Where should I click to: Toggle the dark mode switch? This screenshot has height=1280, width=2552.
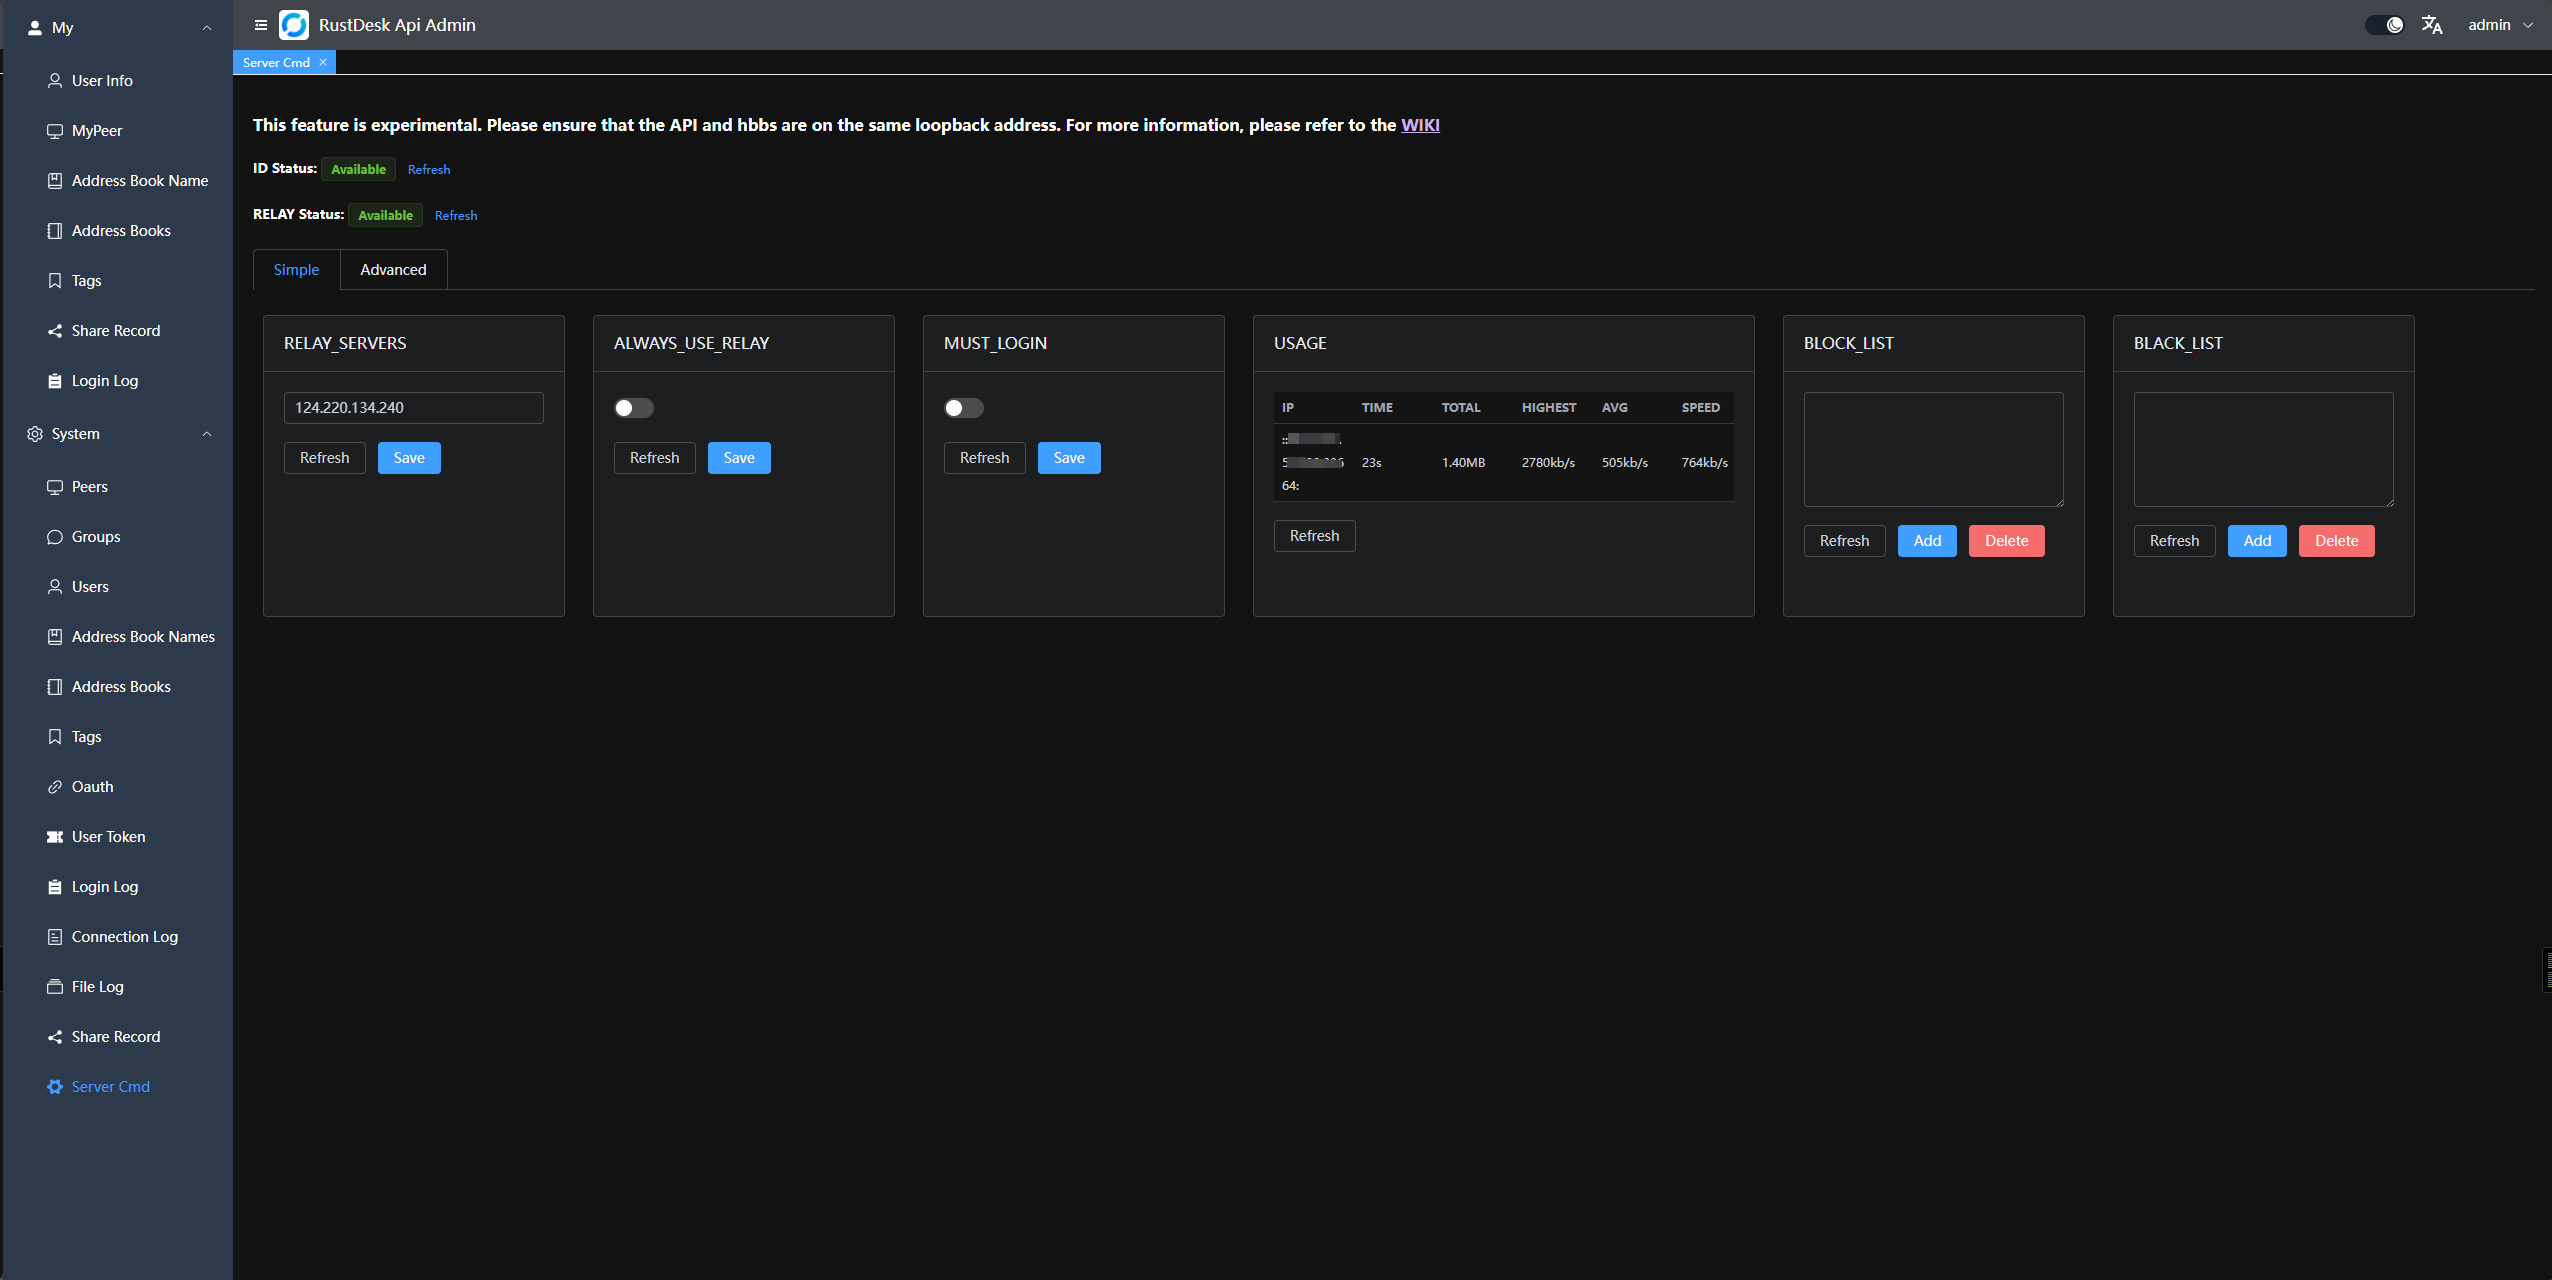2384,25
